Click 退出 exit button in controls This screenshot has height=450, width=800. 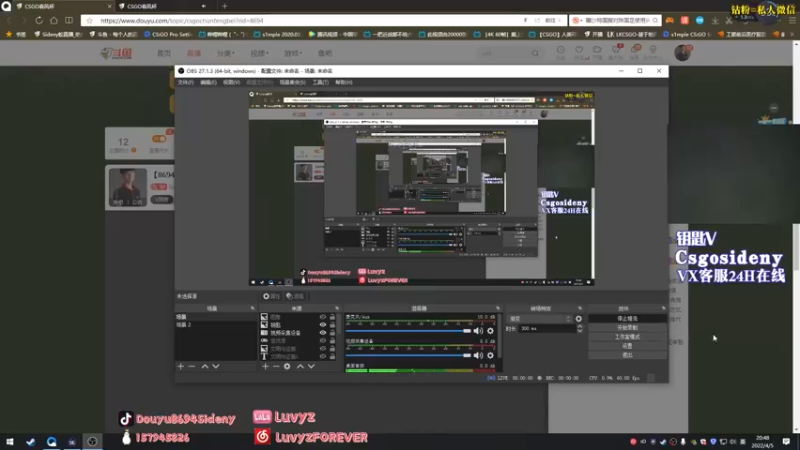coord(627,355)
